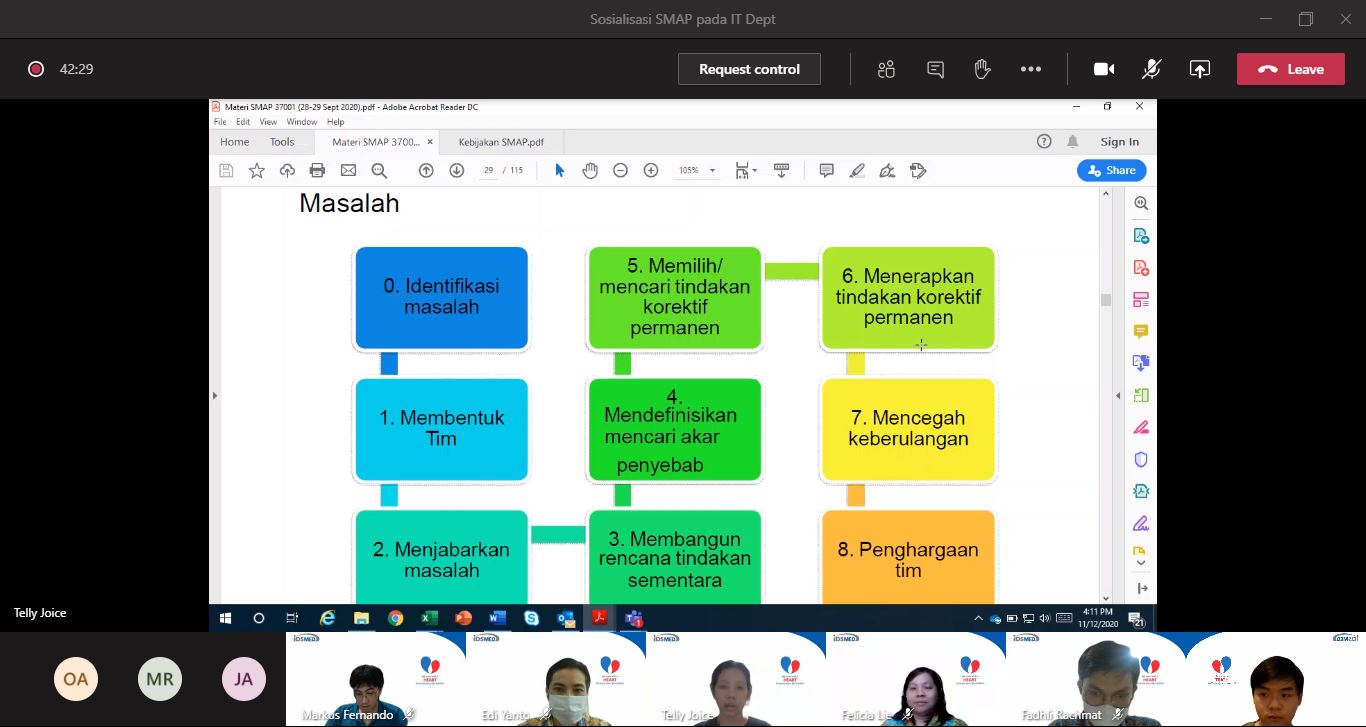This screenshot has width=1366, height=727.
Task: Click the PDF vertical scrollbar thumb
Action: (x=1105, y=300)
